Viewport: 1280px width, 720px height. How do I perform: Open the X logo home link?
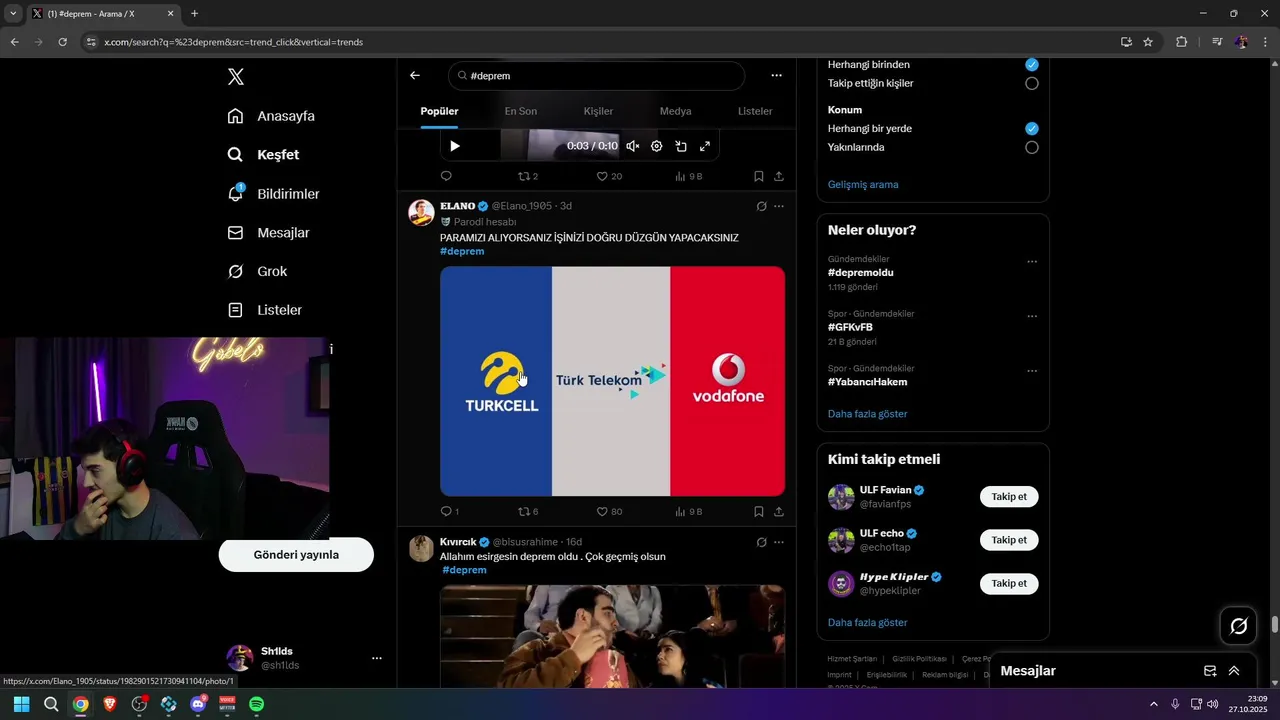click(235, 77)
